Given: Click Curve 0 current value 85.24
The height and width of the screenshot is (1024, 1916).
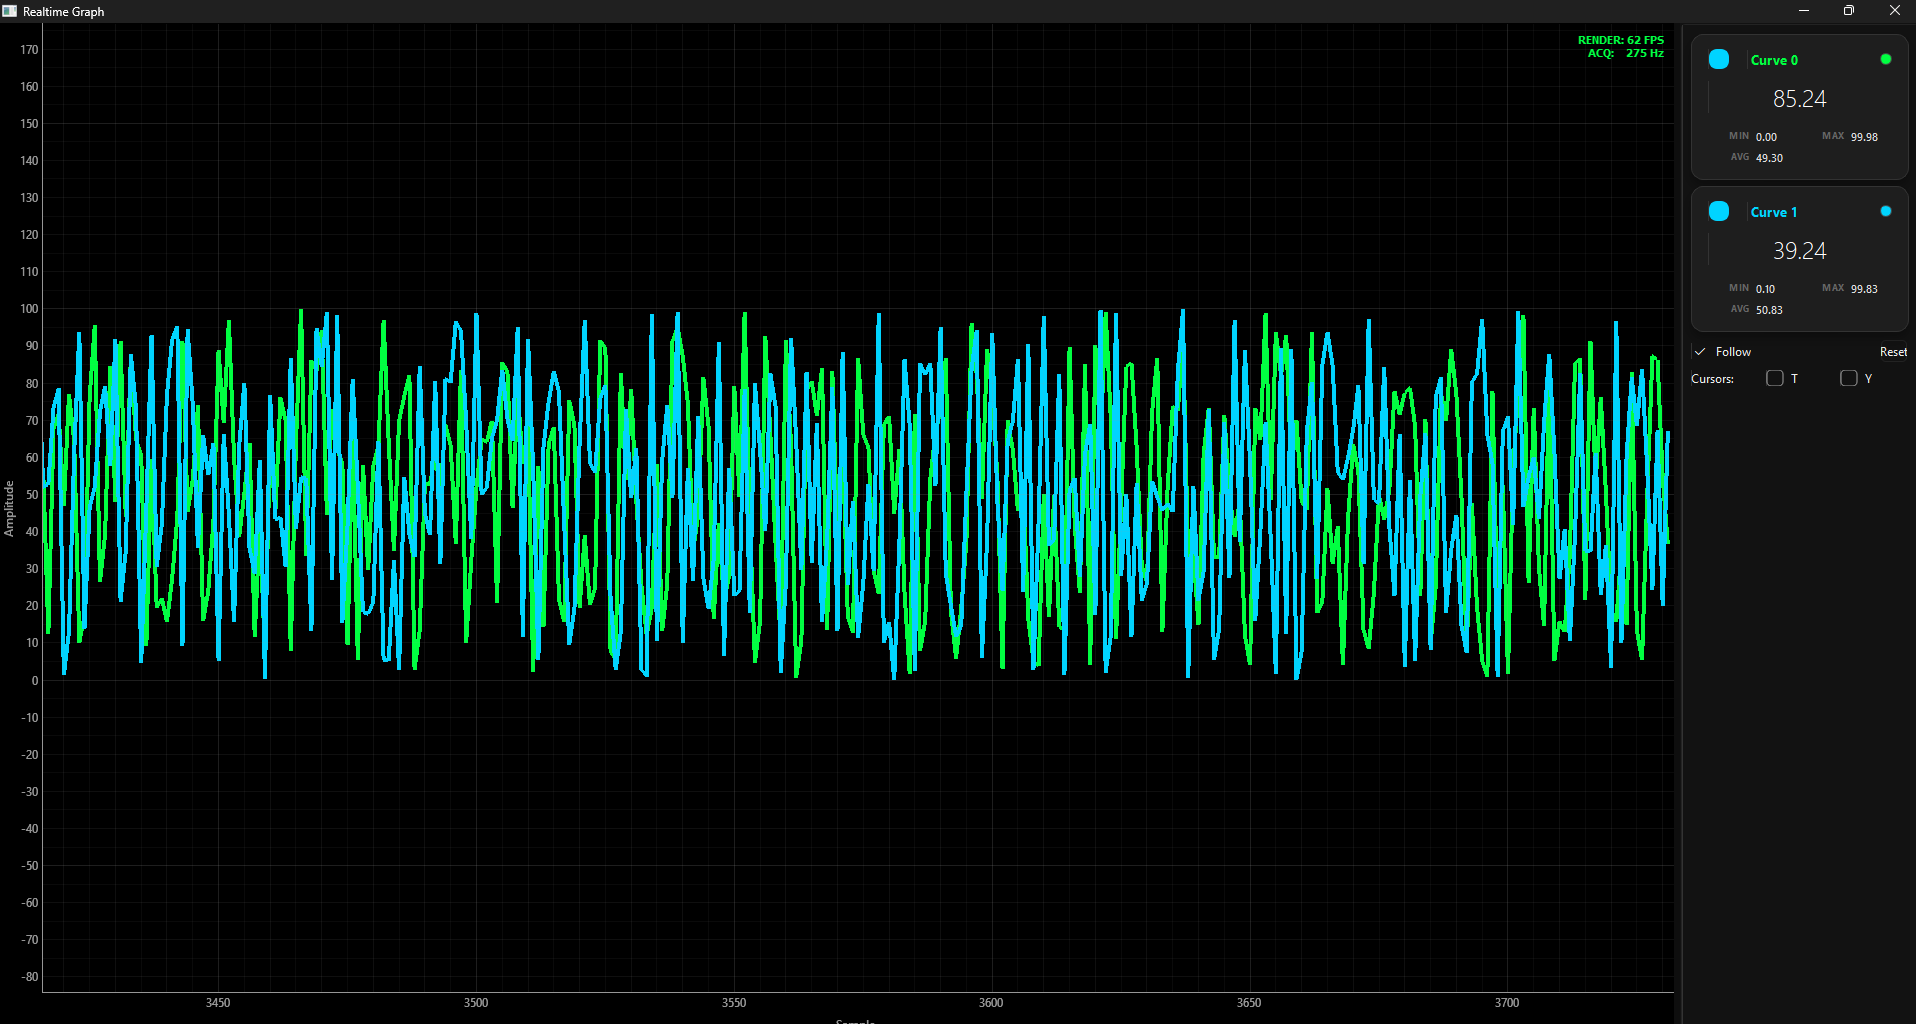Looking at the screenshot, I should click(1799, 100).
